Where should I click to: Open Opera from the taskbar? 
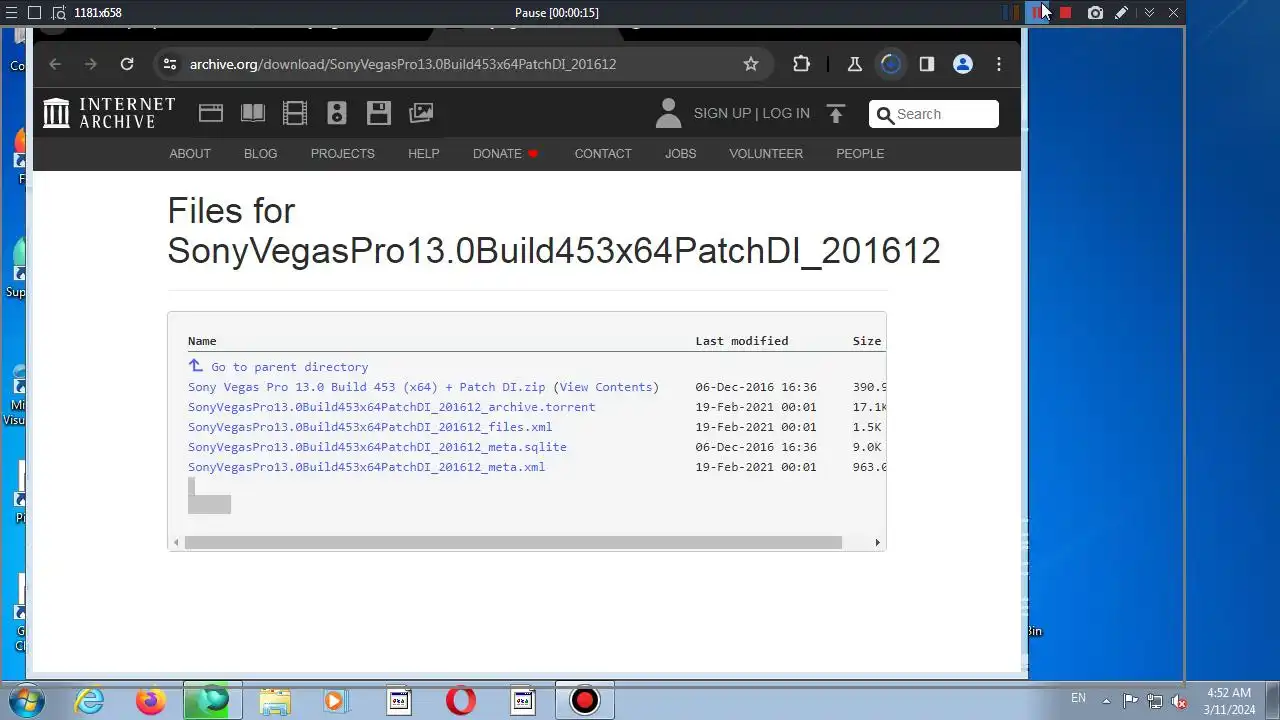tap(461, 701)
